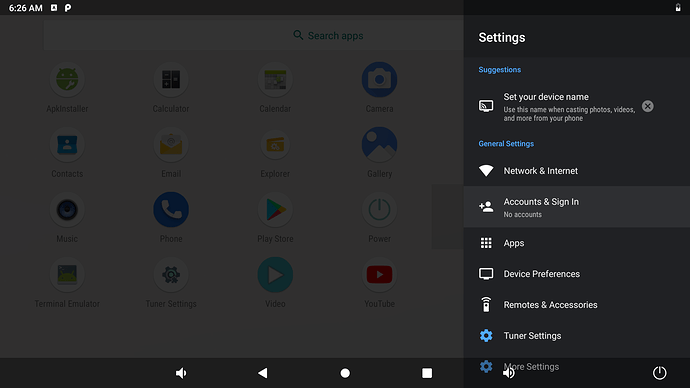Viewport: 690px width, 388px height.
Task: Launch the Music app
Action: click(67, 210)
